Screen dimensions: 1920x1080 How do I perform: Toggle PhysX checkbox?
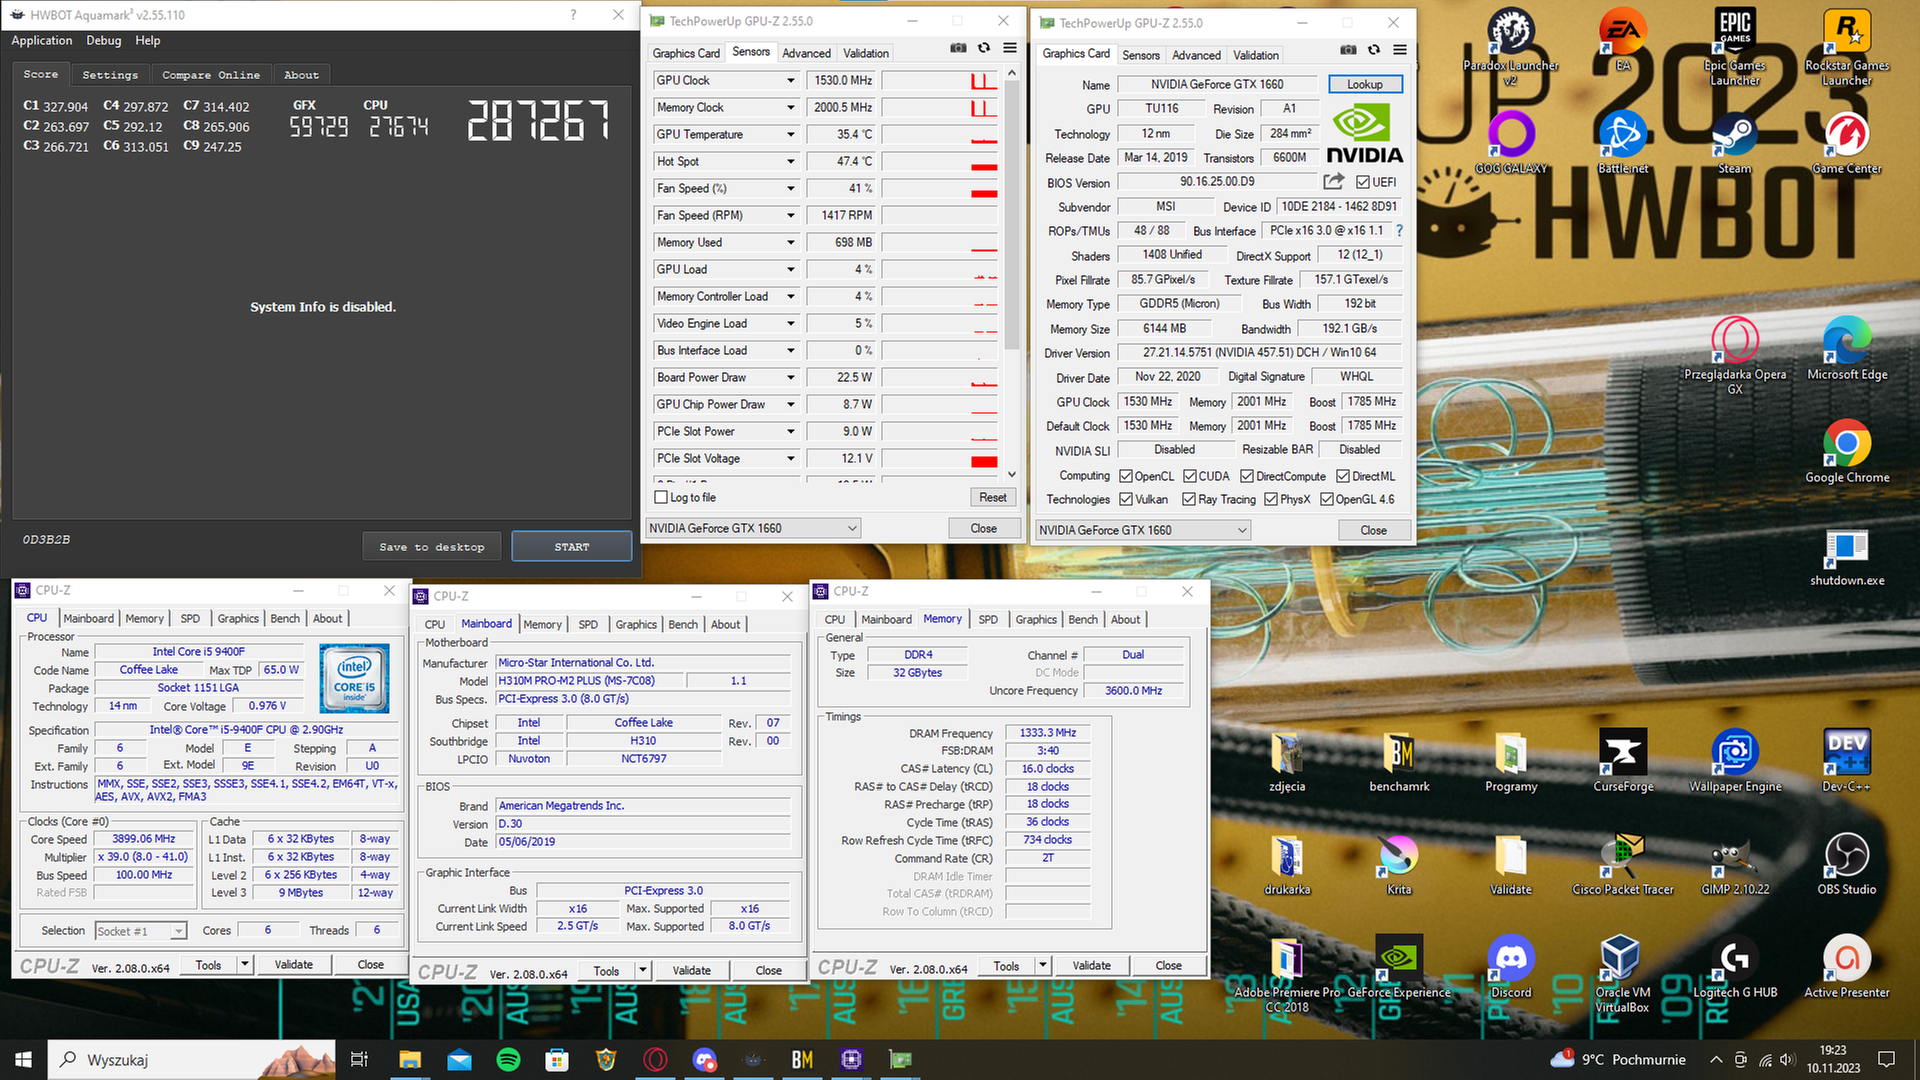(1271, 499)
